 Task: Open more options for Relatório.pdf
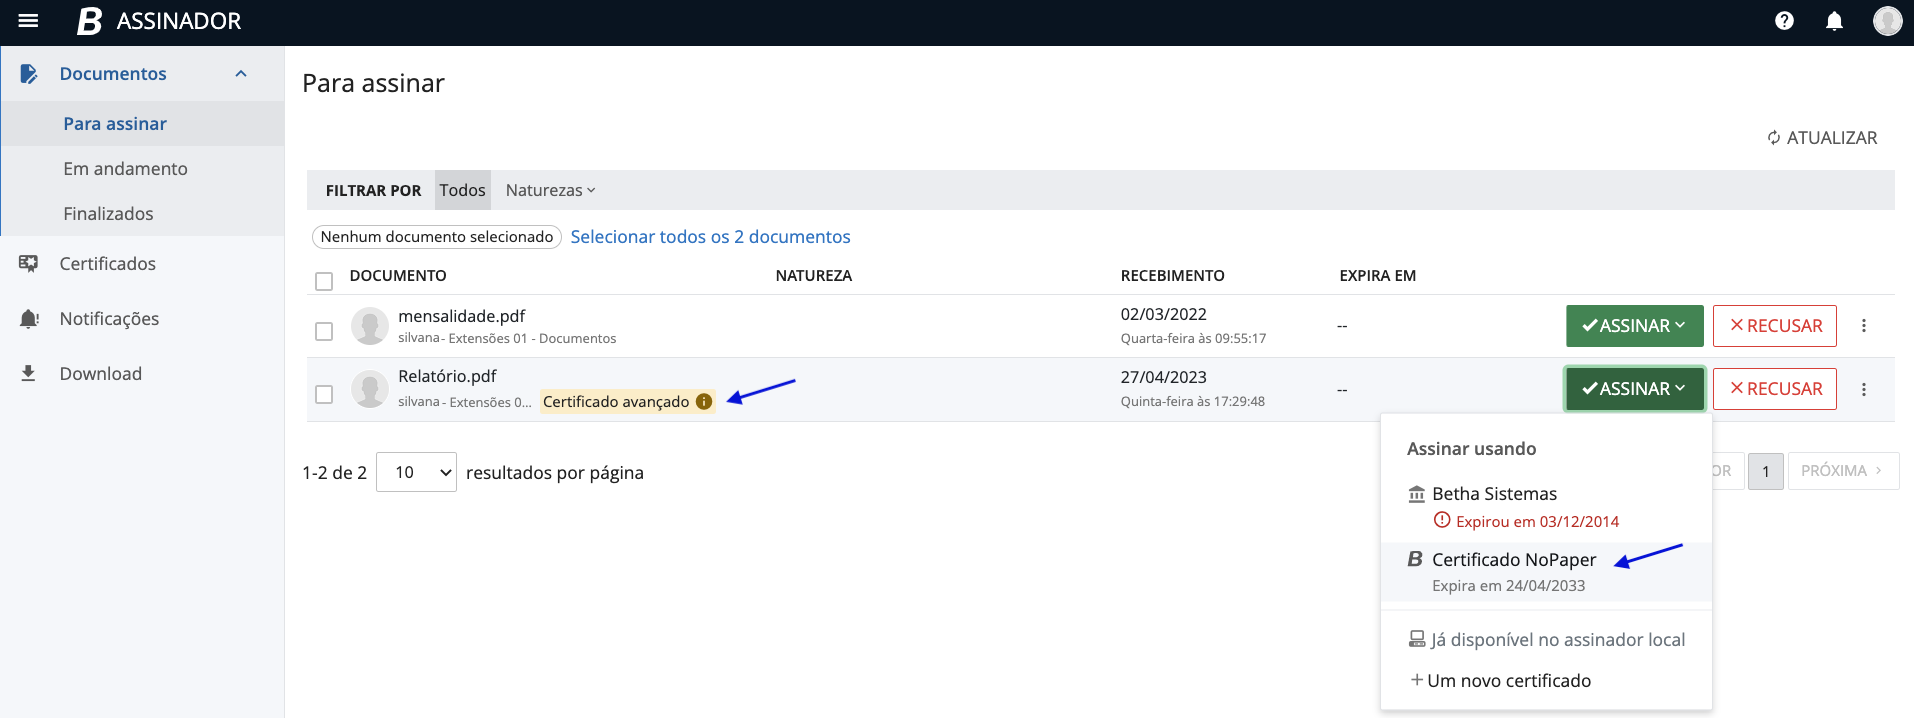click(x=1864, y=389)
